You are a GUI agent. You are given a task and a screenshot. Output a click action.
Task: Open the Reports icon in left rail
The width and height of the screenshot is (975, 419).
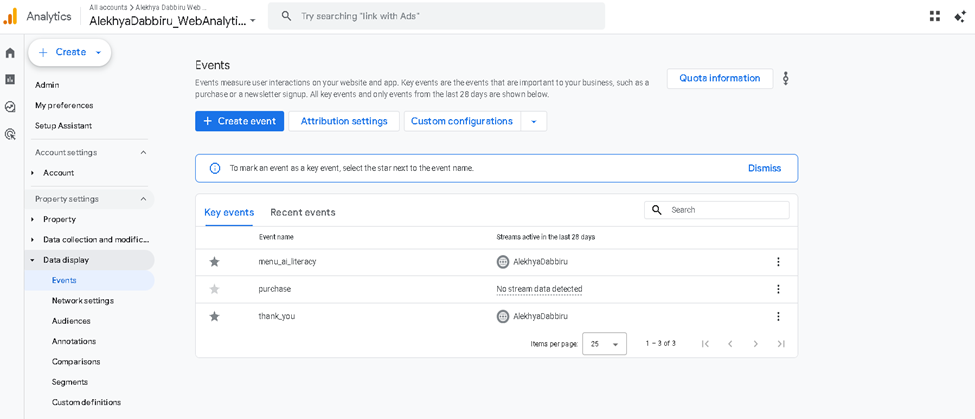tap(10, 80)
